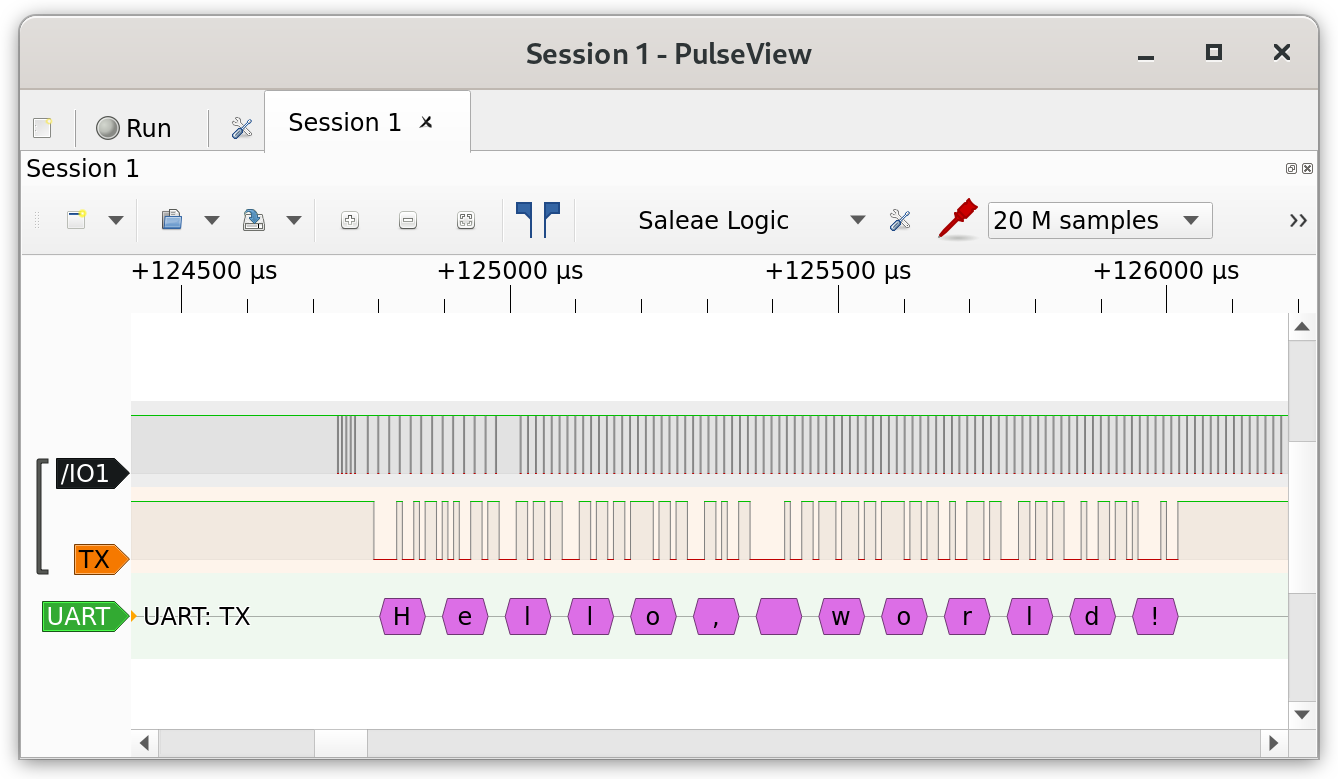1338x779 pixels.
Task: Zoom in on the waveform view
Action: (350, 221)
